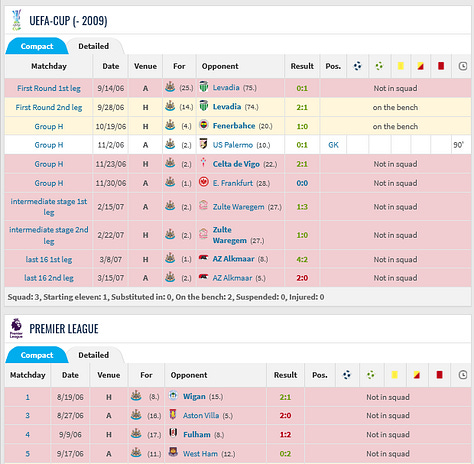This screenshot has width=474, height=464.
Task: Click the Fenerbahce club crest
Action: 204,125
